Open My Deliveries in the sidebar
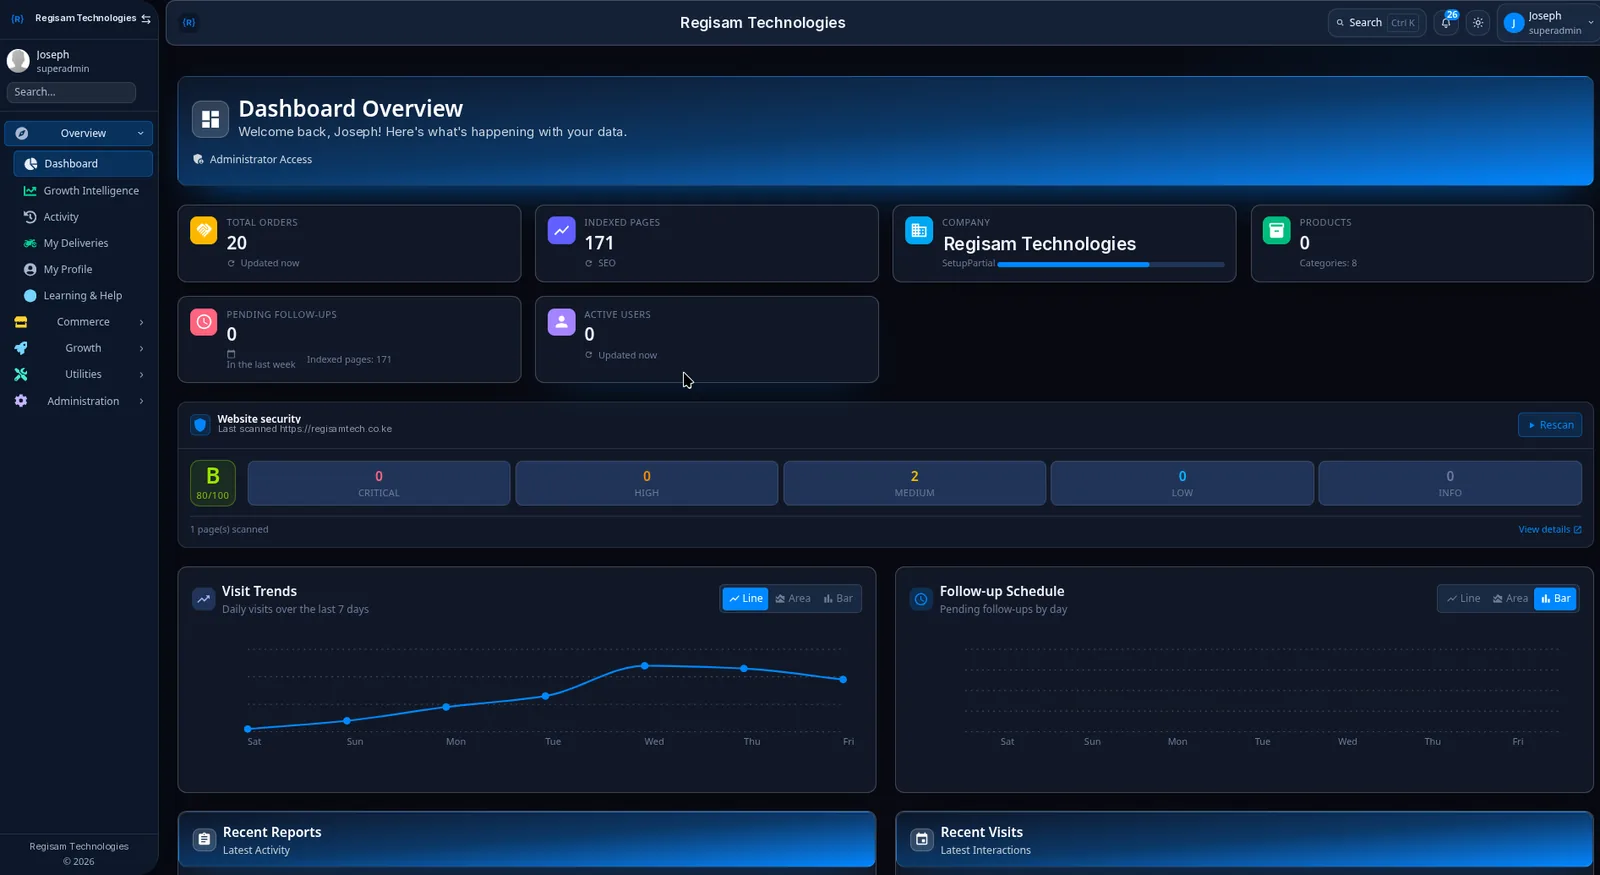Screen dimensions: 1600x875 pyautogui.click(x=83, y=243)
